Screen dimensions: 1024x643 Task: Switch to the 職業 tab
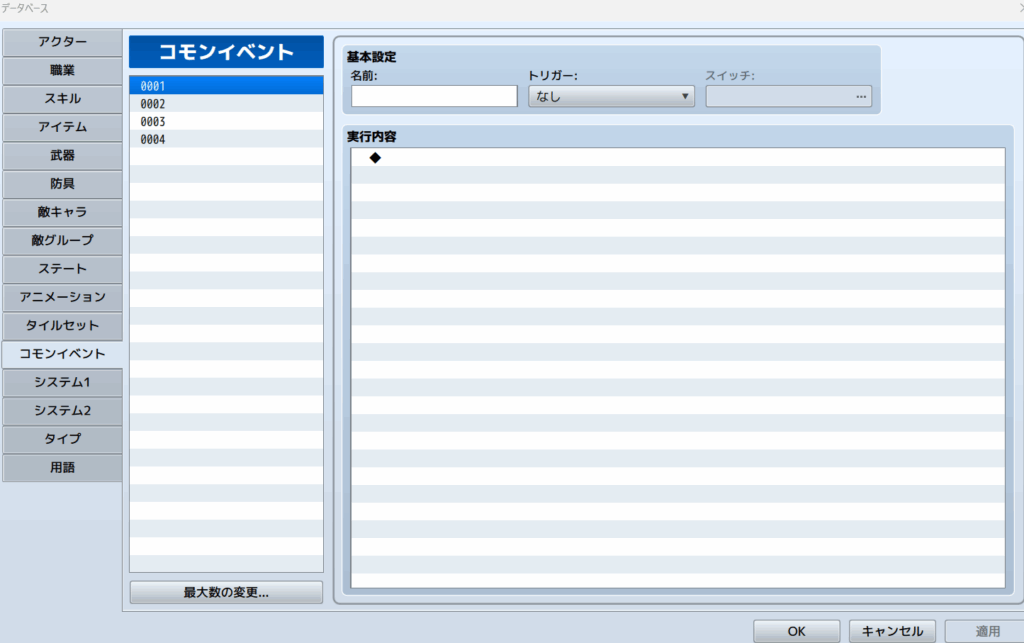click(x=62, y=71)
